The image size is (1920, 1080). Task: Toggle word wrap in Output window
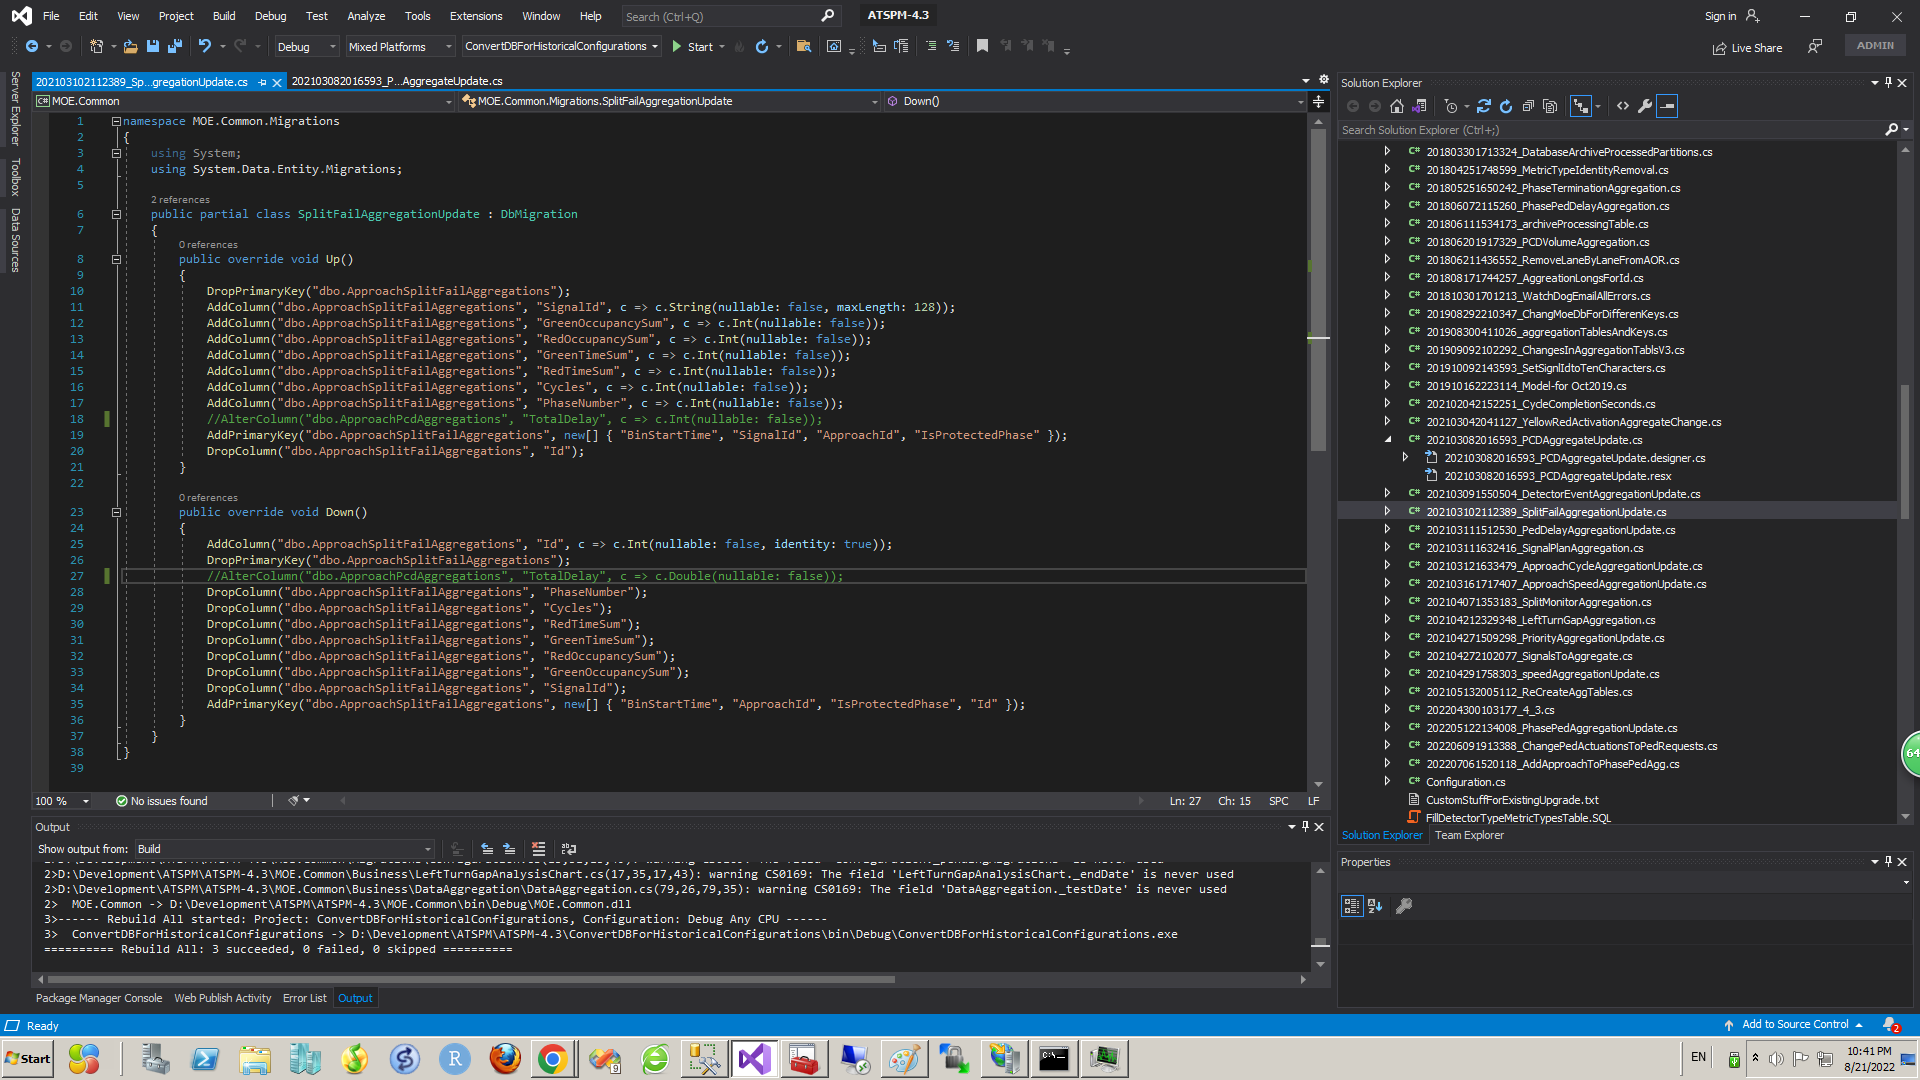[569, 849]
